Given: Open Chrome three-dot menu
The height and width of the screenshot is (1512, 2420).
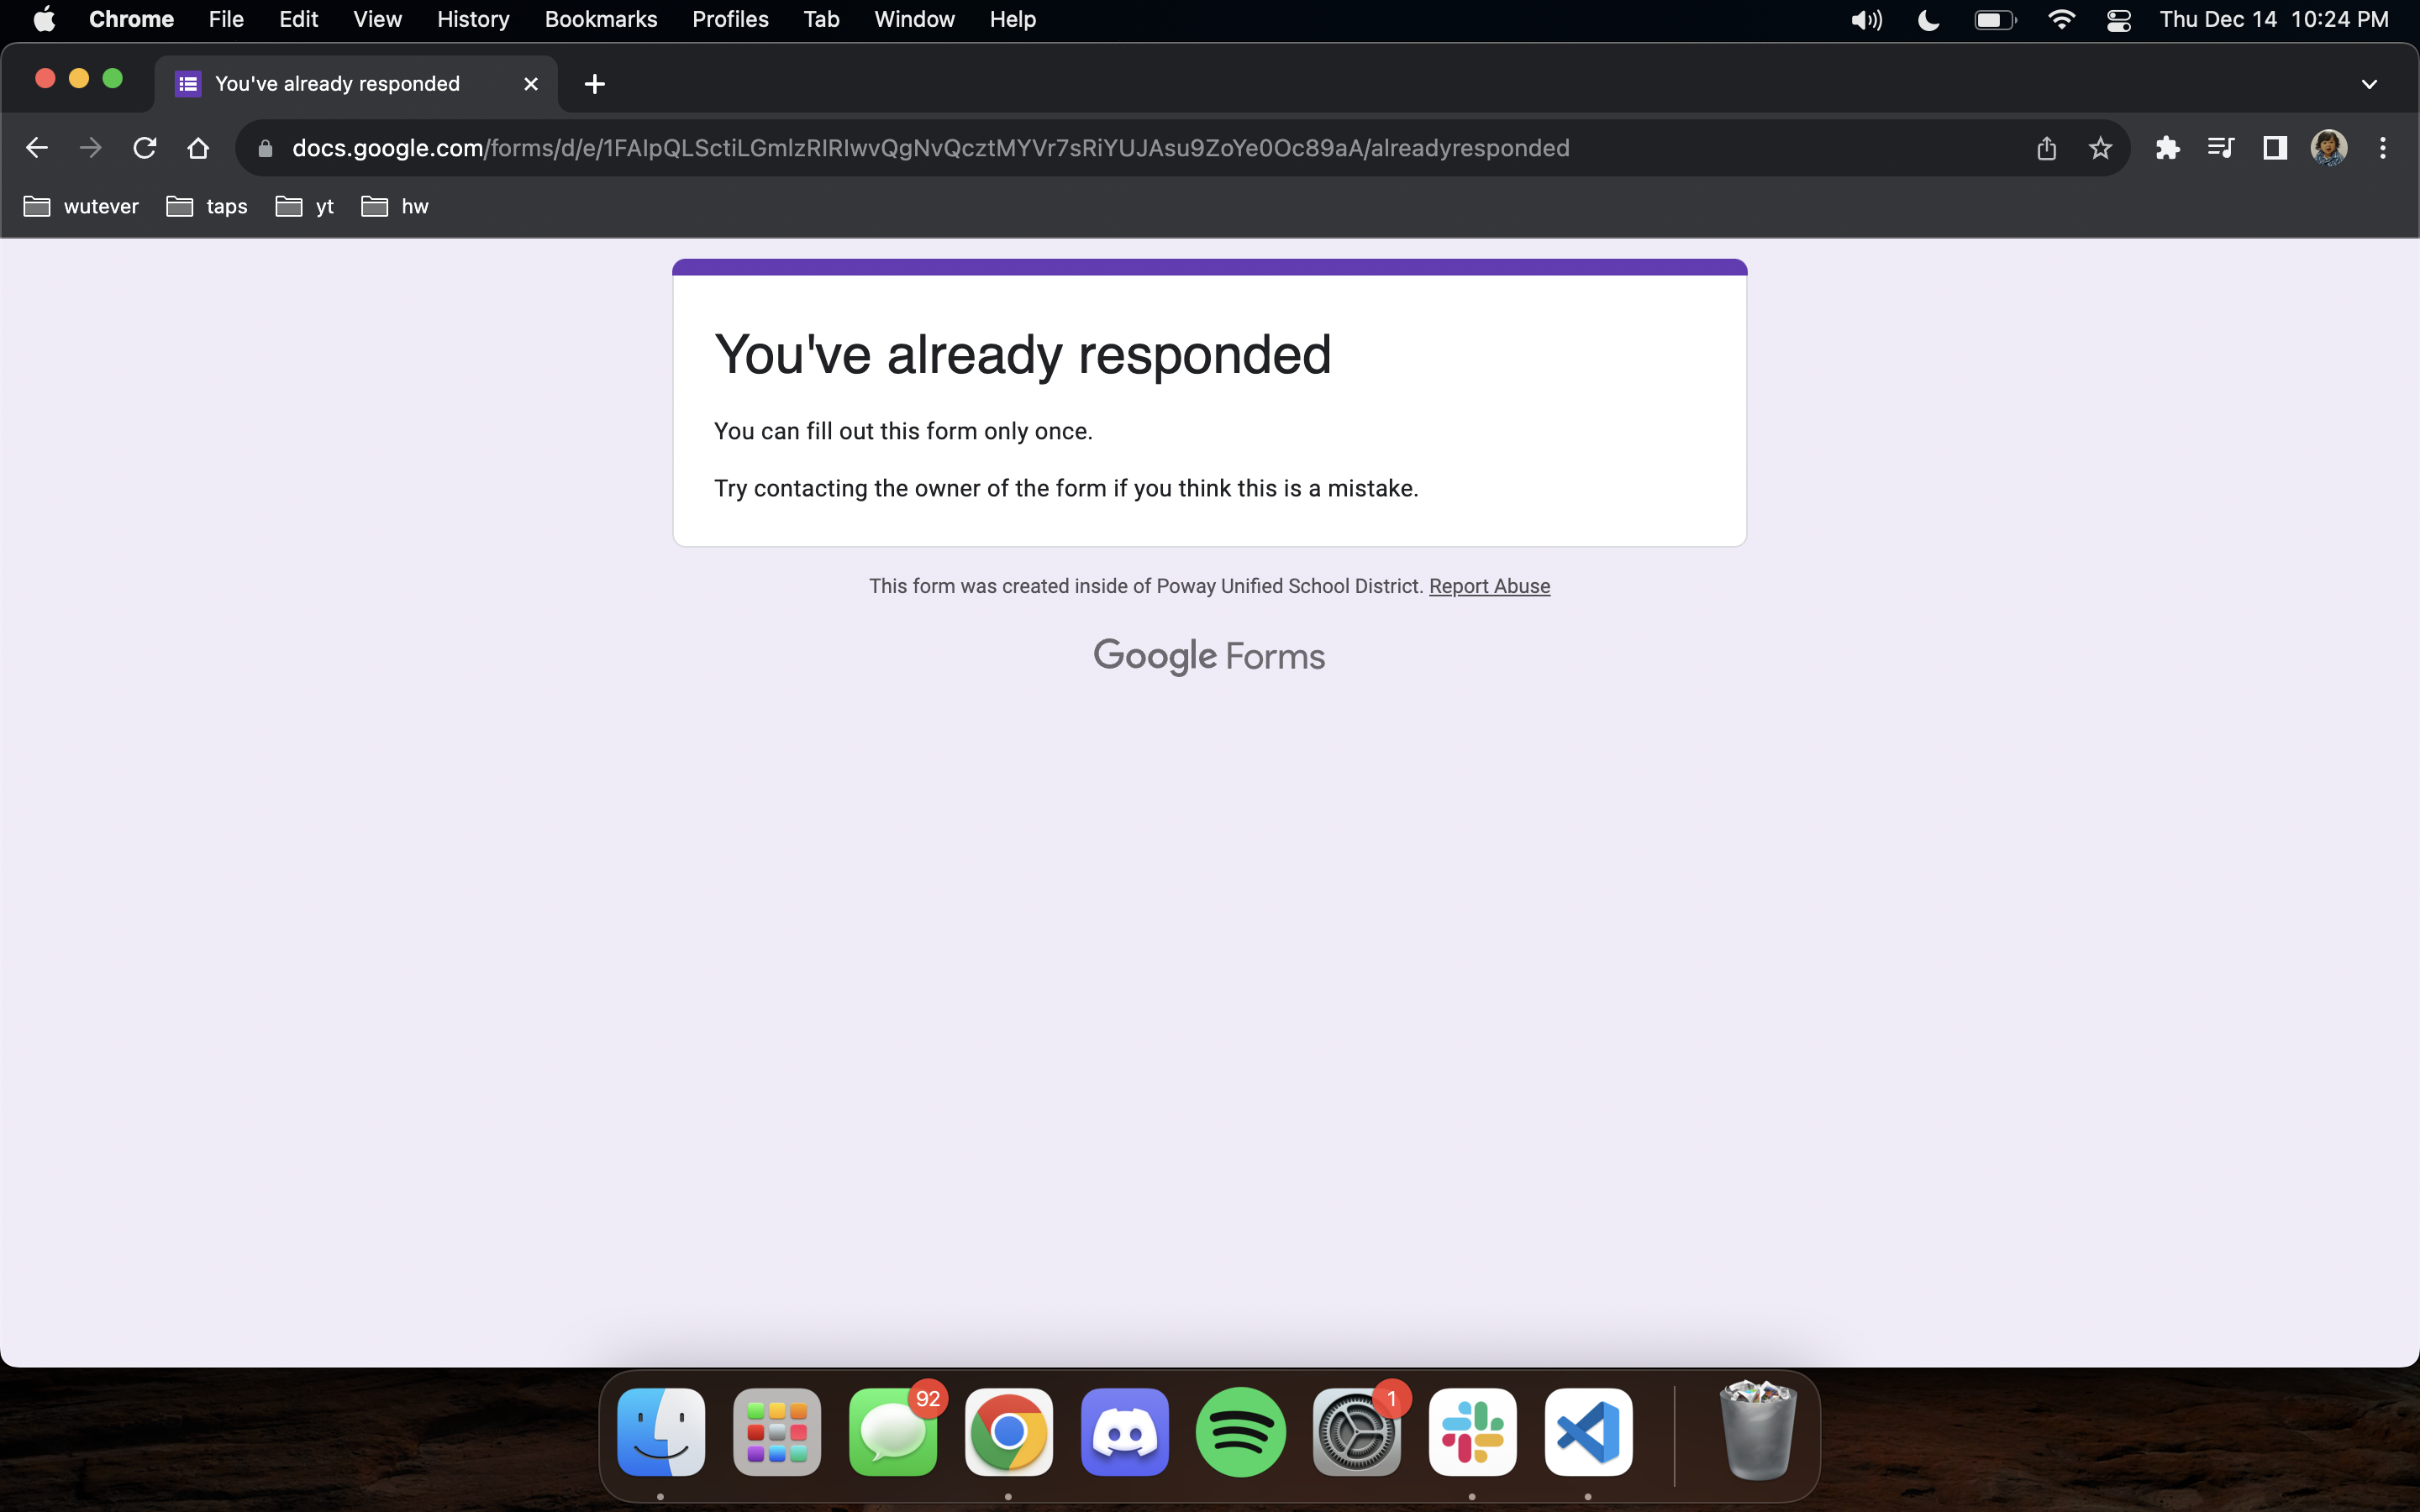Looking at the screenshot, I should click(x=2383, y=148).
